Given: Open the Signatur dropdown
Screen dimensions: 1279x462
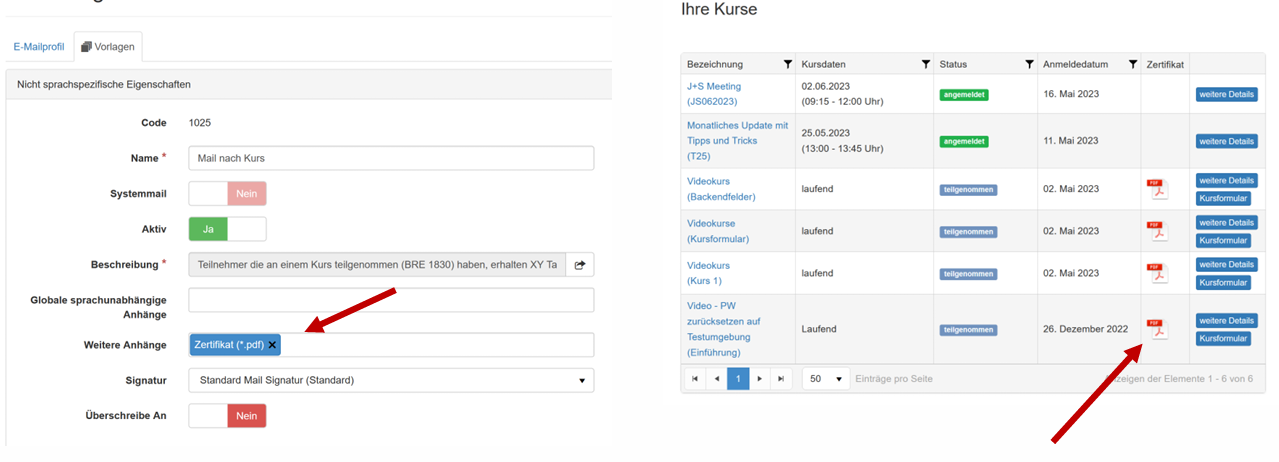Looking at the screenshot, I should click(x=390, y=380).
